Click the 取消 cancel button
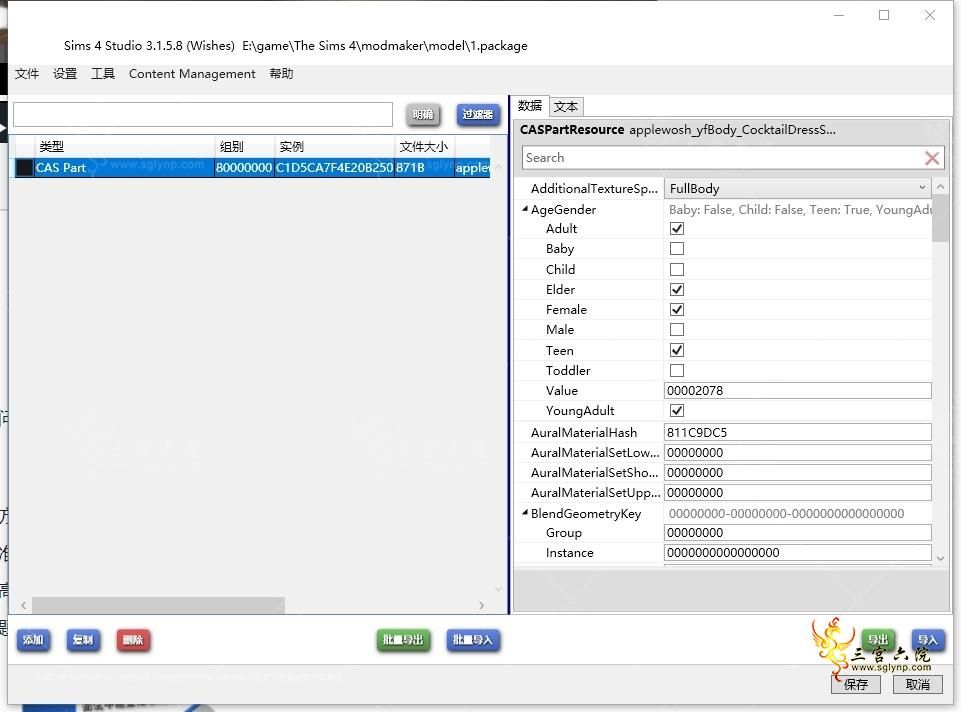This screenshot has height=712, width=961. coord(917,684)
